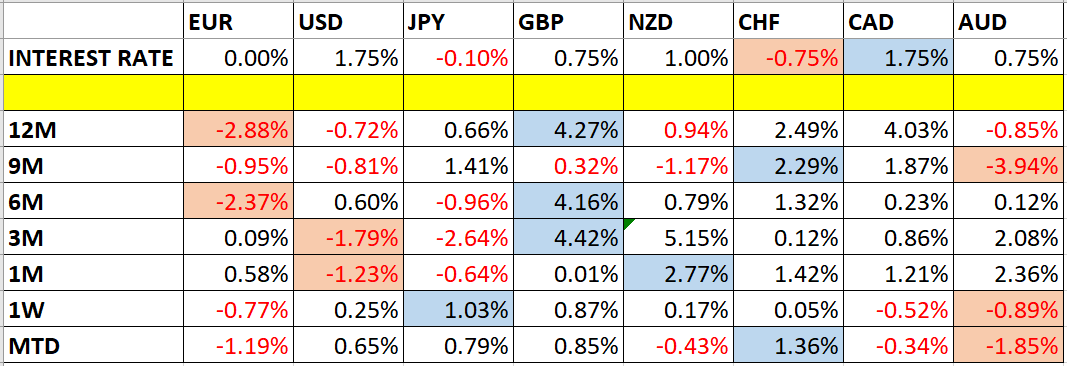
Task: Click the GBP 12M cell showing 4.27%
Action: (568, 129)
